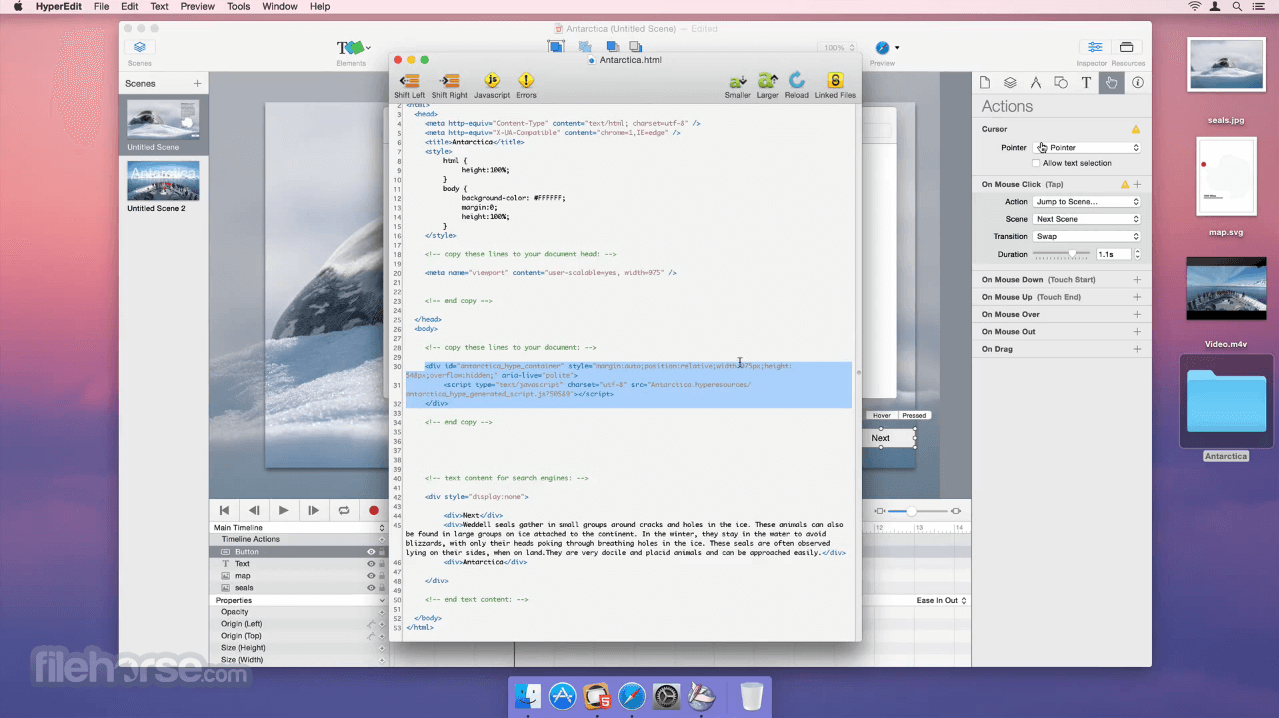The image size is (1279, 718).
Task: Open the Tools menu
Action: (x=238, y=6)
